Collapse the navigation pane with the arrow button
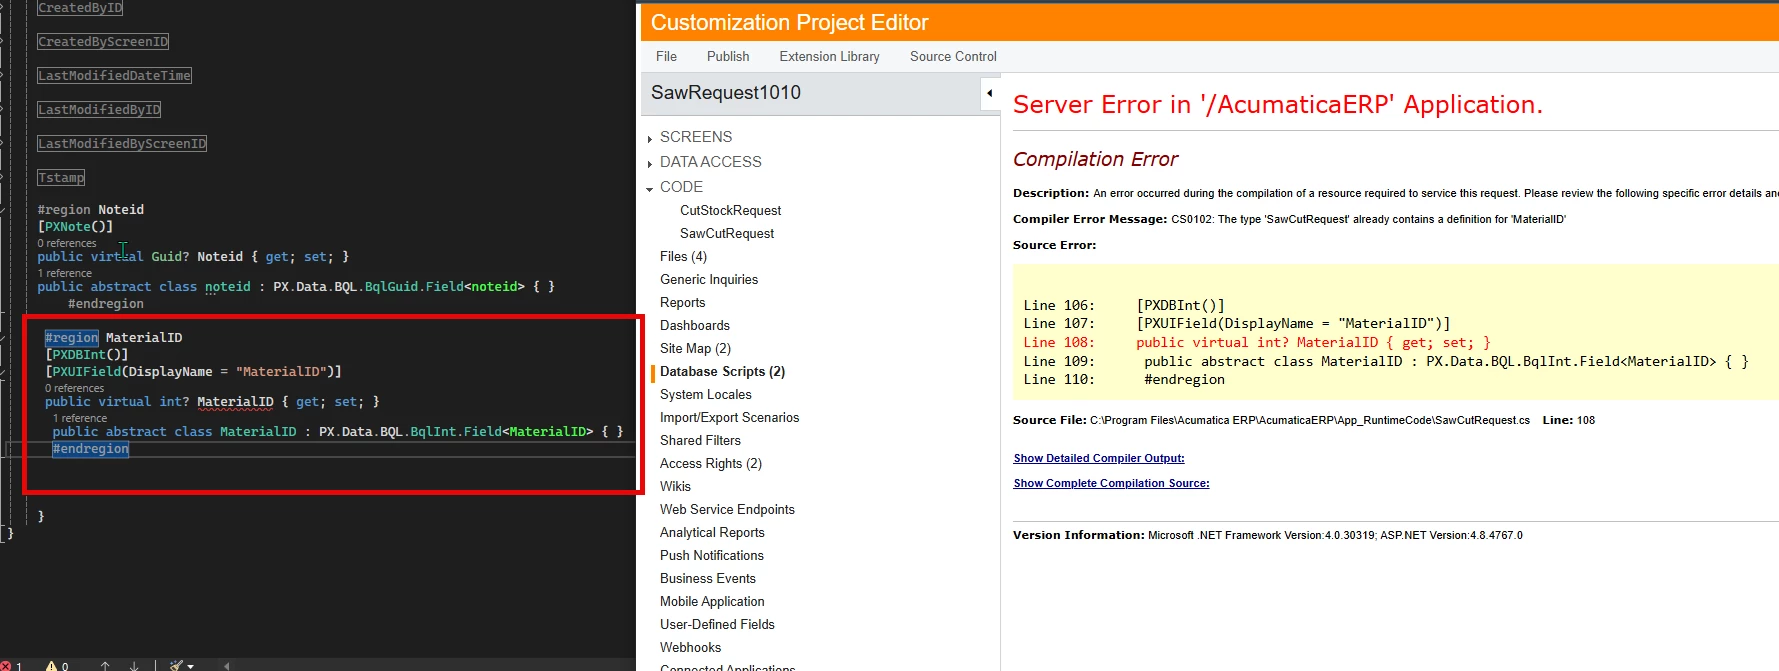 coord(990,93)
